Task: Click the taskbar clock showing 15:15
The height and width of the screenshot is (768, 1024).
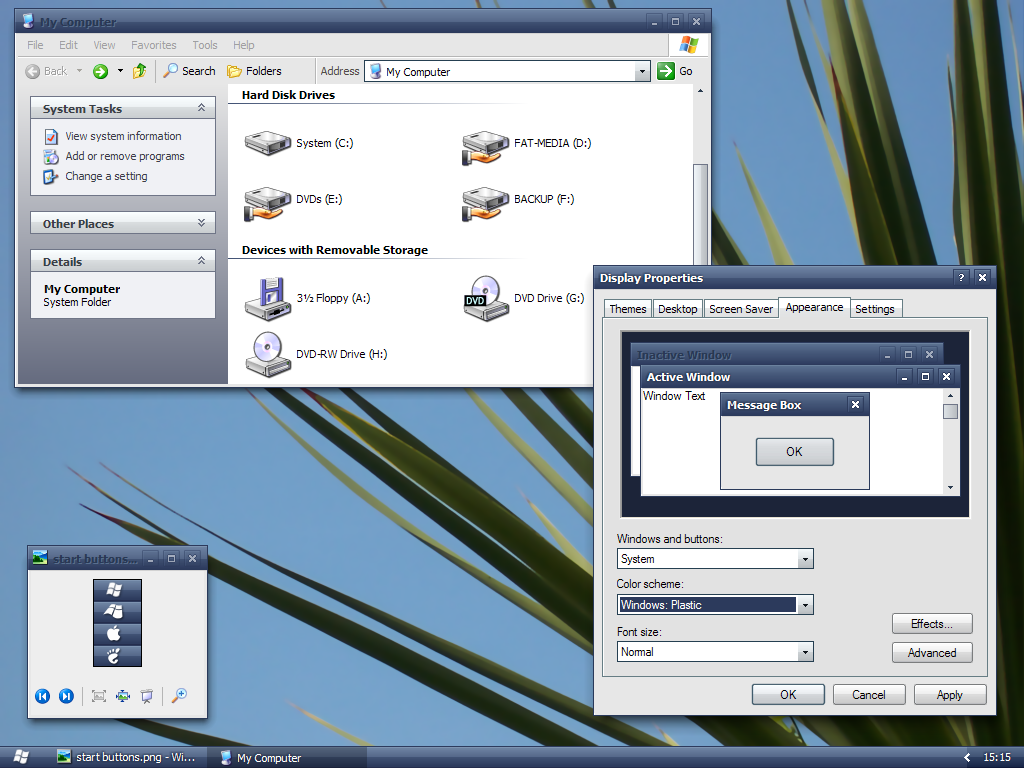Action: tap(997, 758)
